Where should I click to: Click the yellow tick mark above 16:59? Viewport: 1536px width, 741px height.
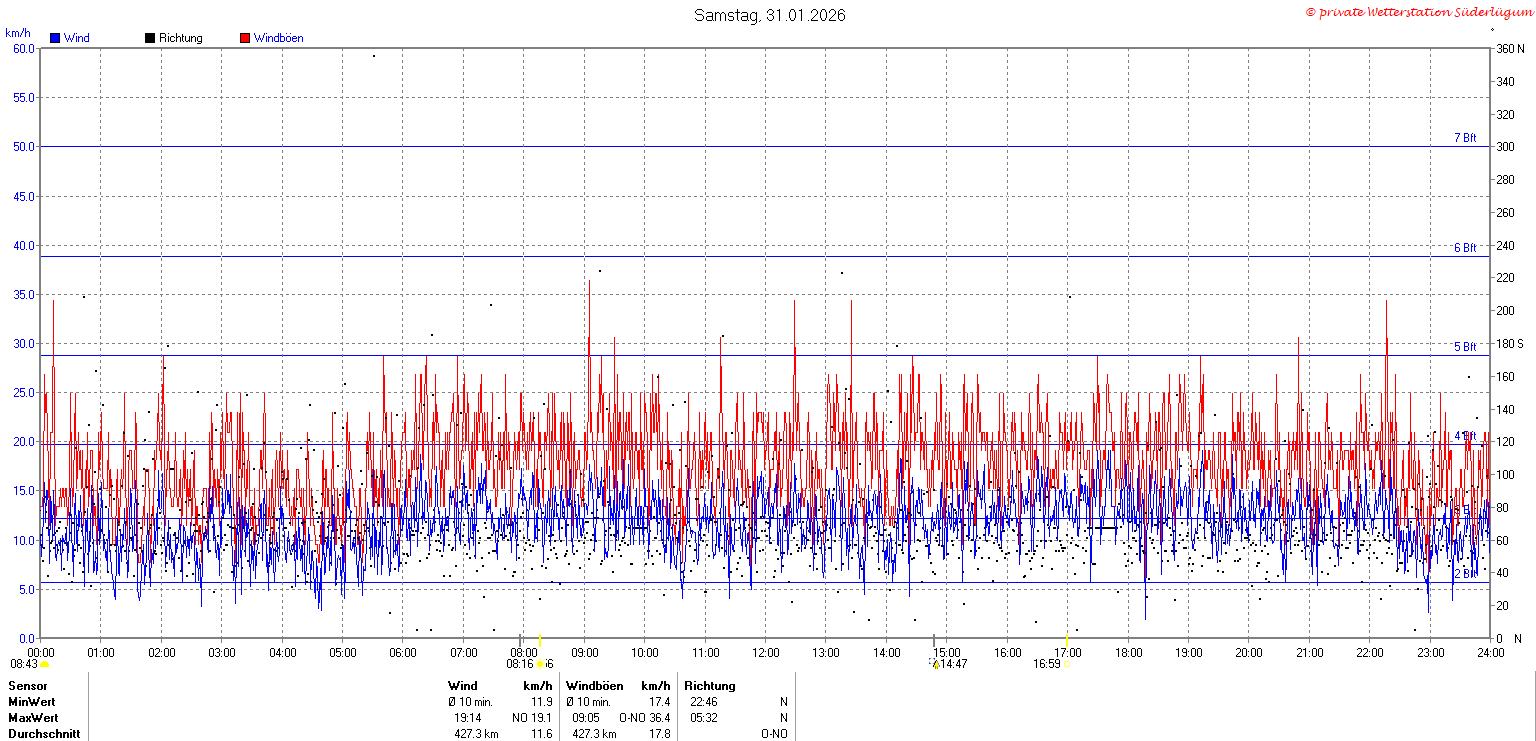1066,640
